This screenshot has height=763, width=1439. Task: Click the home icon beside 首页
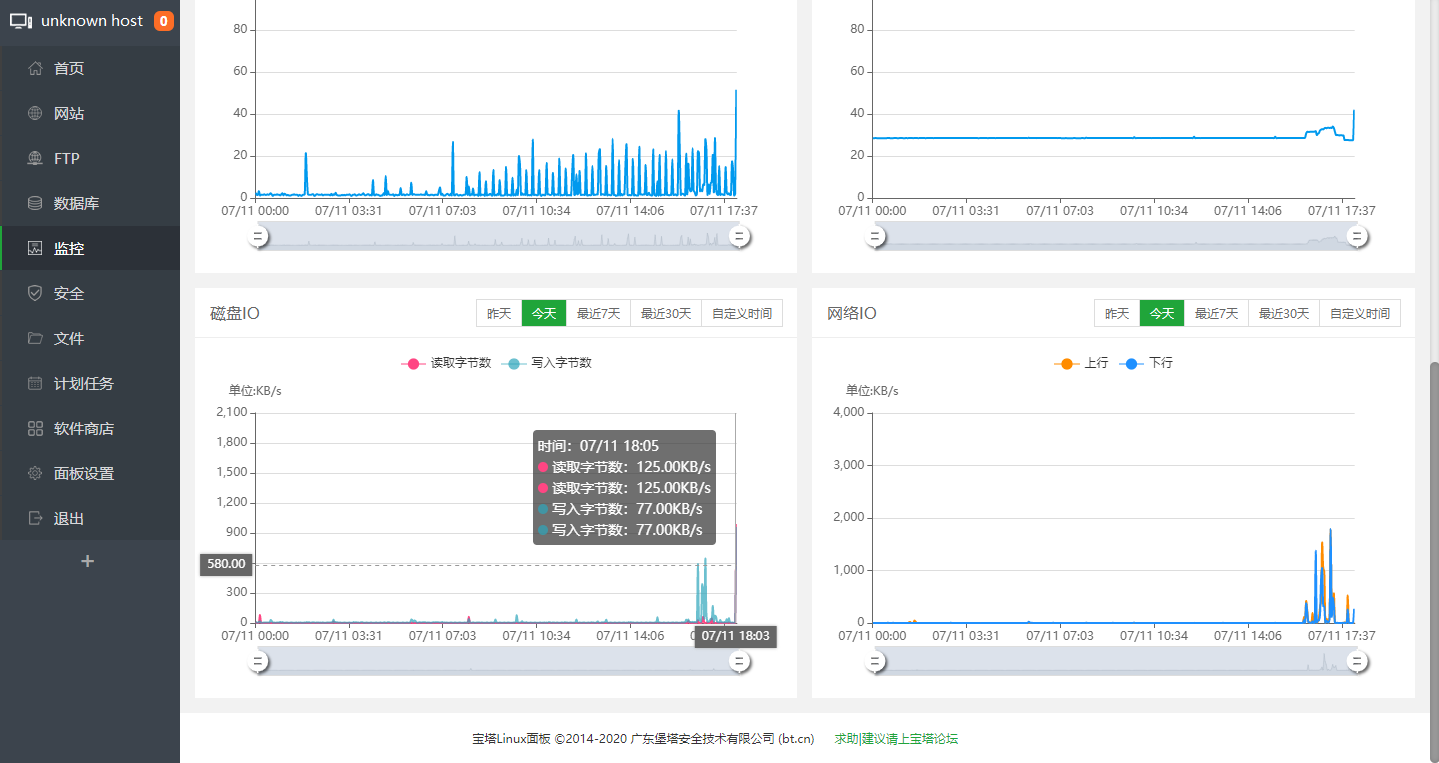click(x=35, y=68)
